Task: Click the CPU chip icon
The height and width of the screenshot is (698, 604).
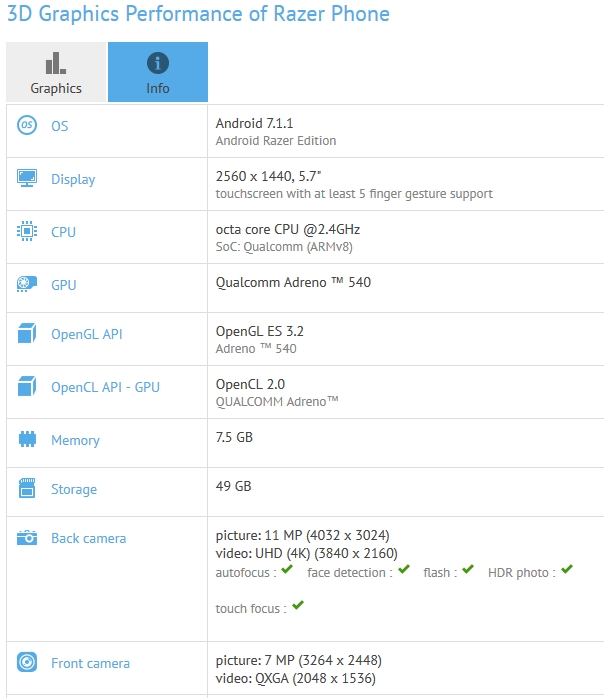Action: [27, 232]
